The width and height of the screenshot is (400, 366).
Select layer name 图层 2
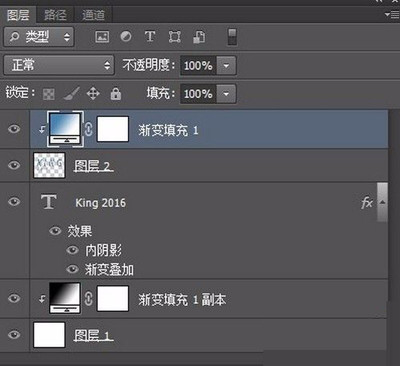pyautogui.click(x=94, y=166)
